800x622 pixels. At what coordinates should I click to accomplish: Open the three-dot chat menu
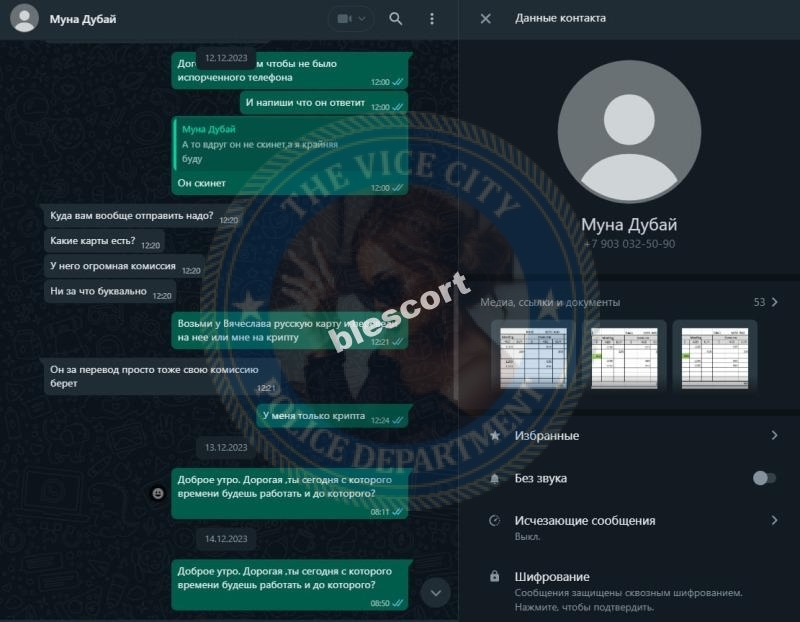coord(432,19)
